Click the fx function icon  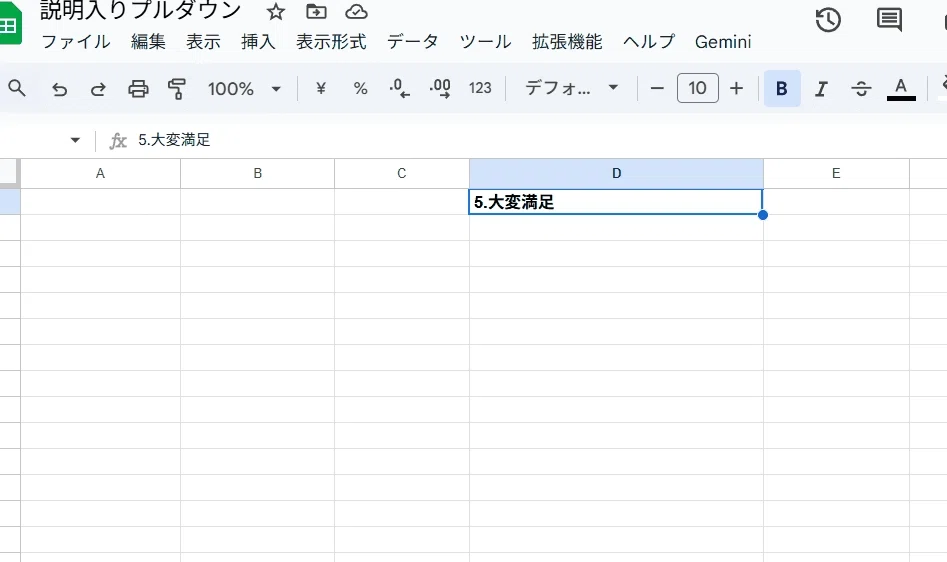[118, 141]
